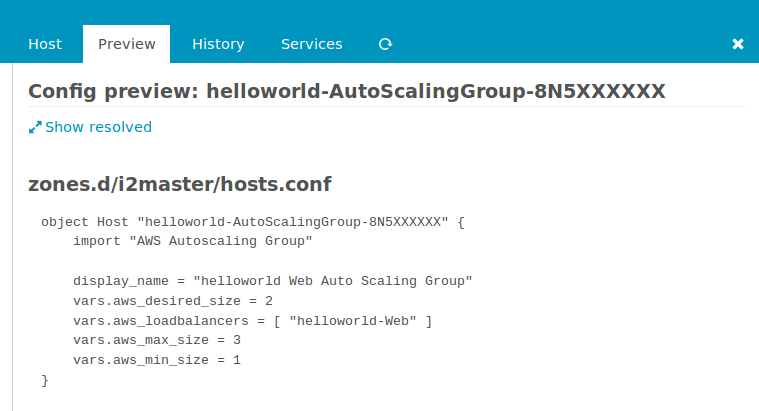Open the History tab

[x=218, y=44]
